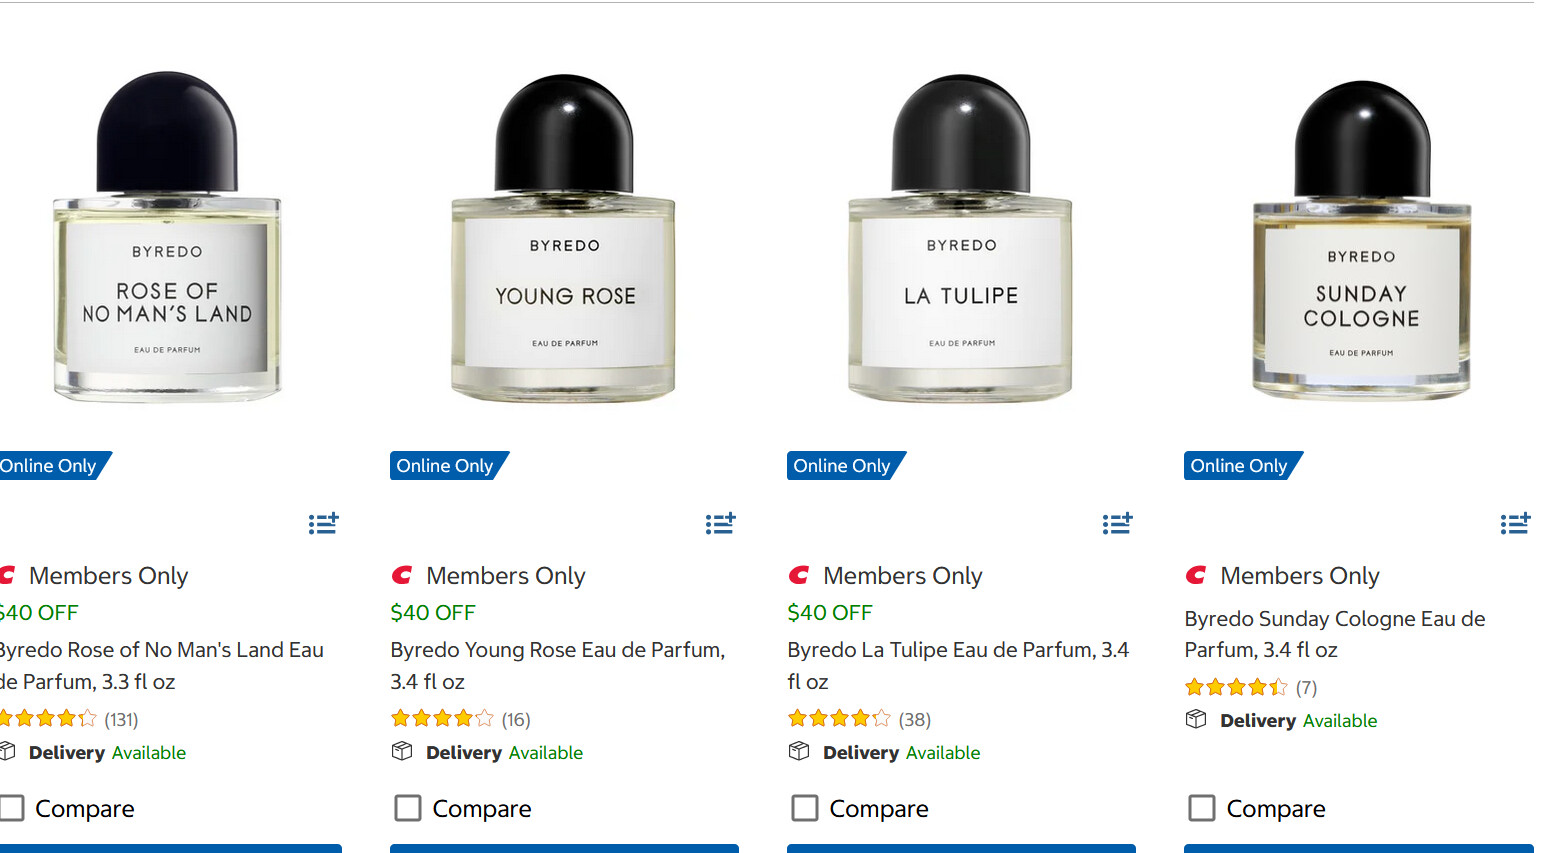
Task: Click the La Tulipe bottle image
Action: pos(961,240)
